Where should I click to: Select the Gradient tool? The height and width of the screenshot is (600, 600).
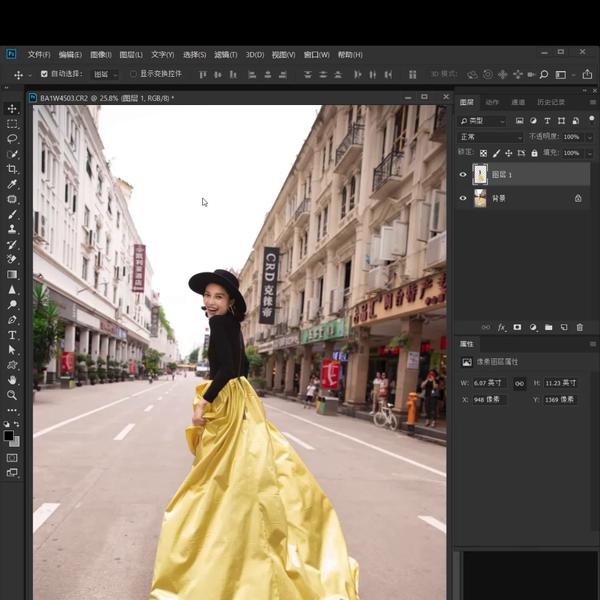[12, 274]
